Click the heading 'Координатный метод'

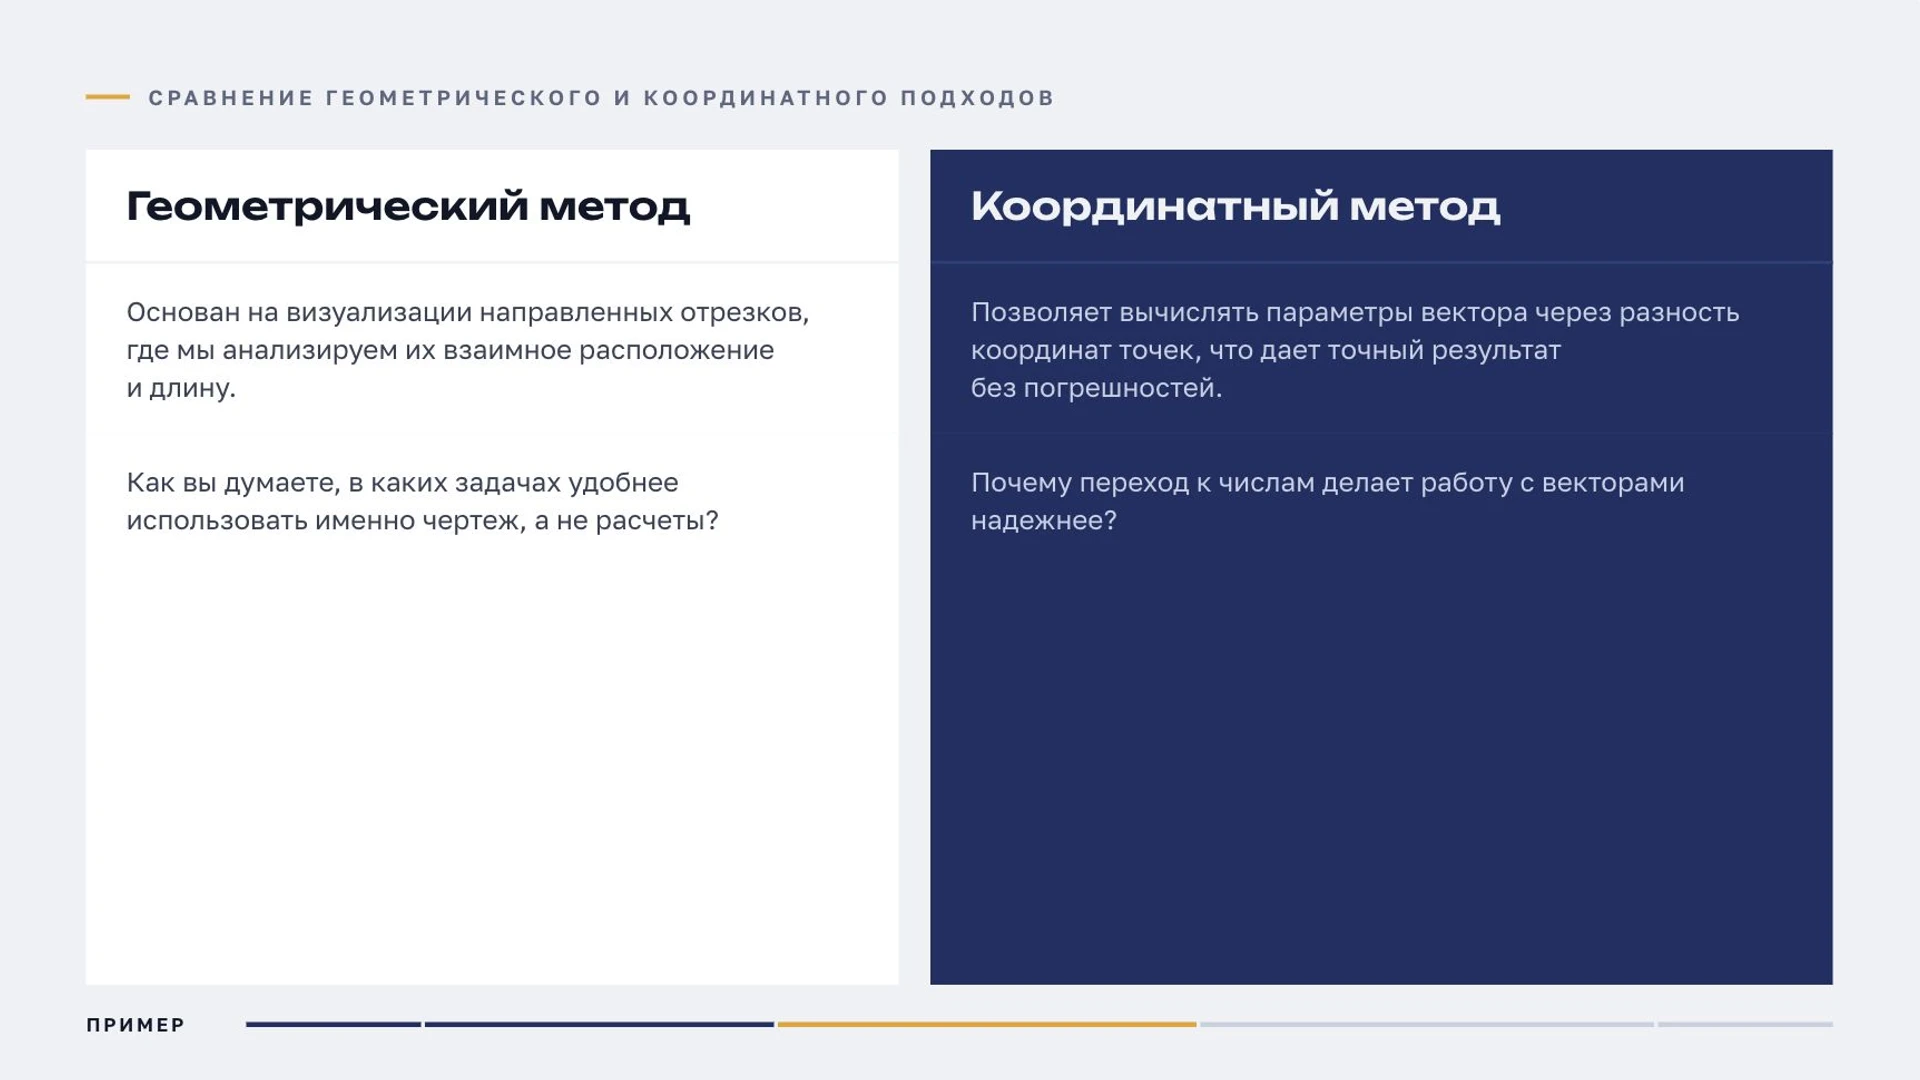pyautogui.click(x=1235, y=207)
